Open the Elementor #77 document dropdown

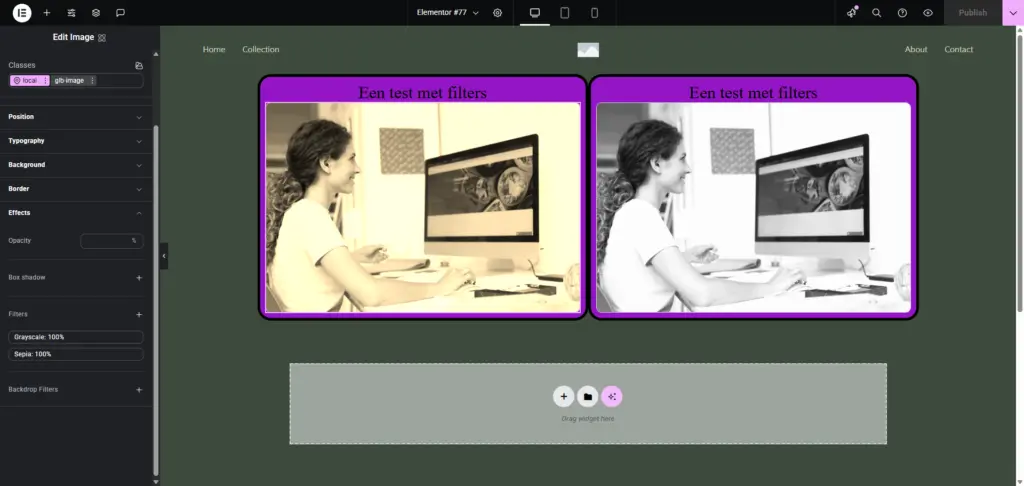(x=447, y=12)
